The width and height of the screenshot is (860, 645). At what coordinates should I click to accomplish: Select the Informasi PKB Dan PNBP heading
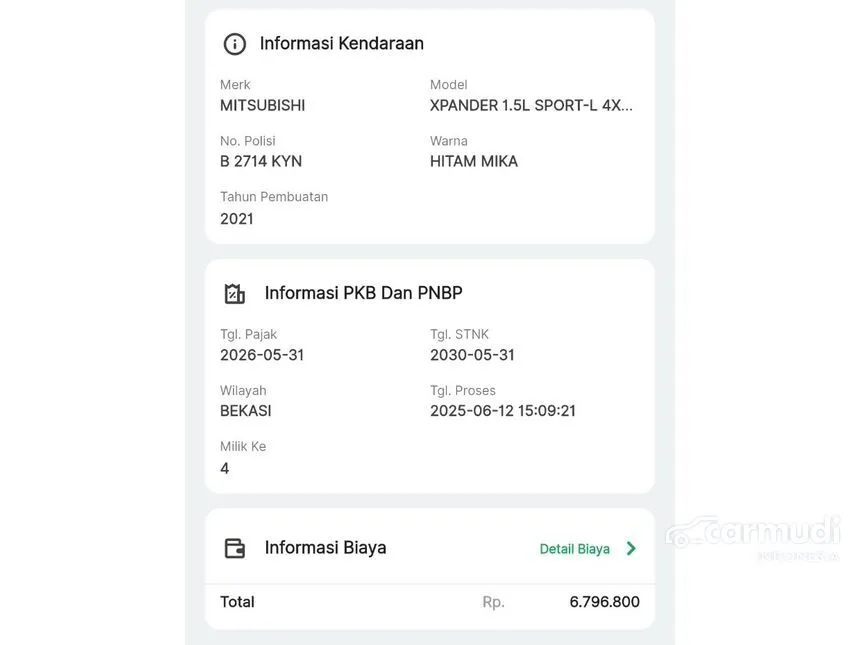(x=364, y=293)
